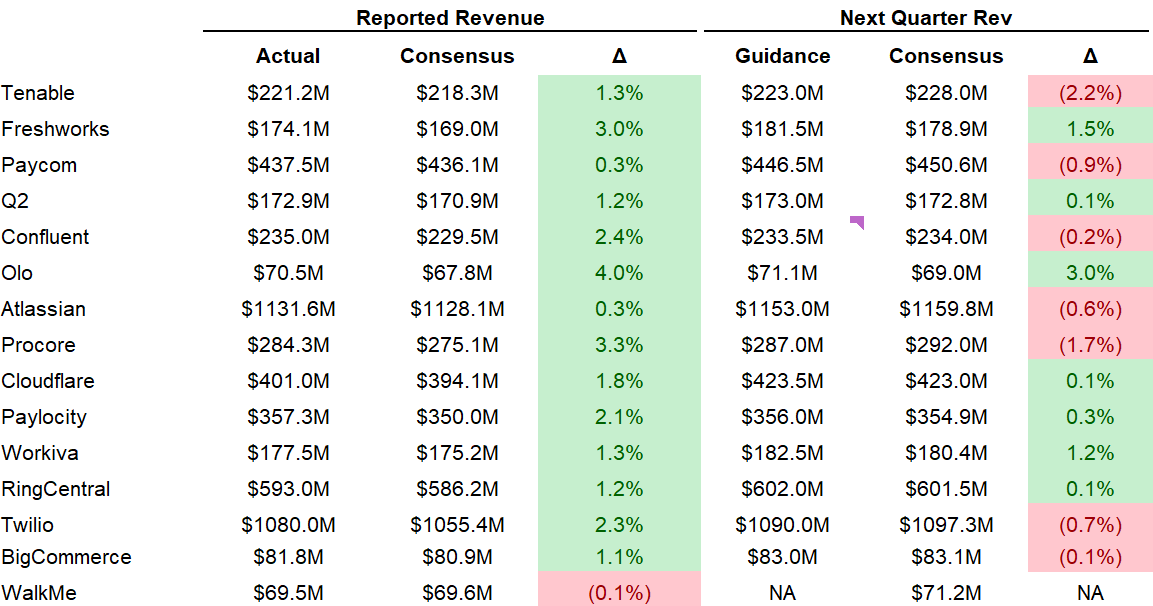Click Procore next-quarter consensus $292.0M

point(946,346)
